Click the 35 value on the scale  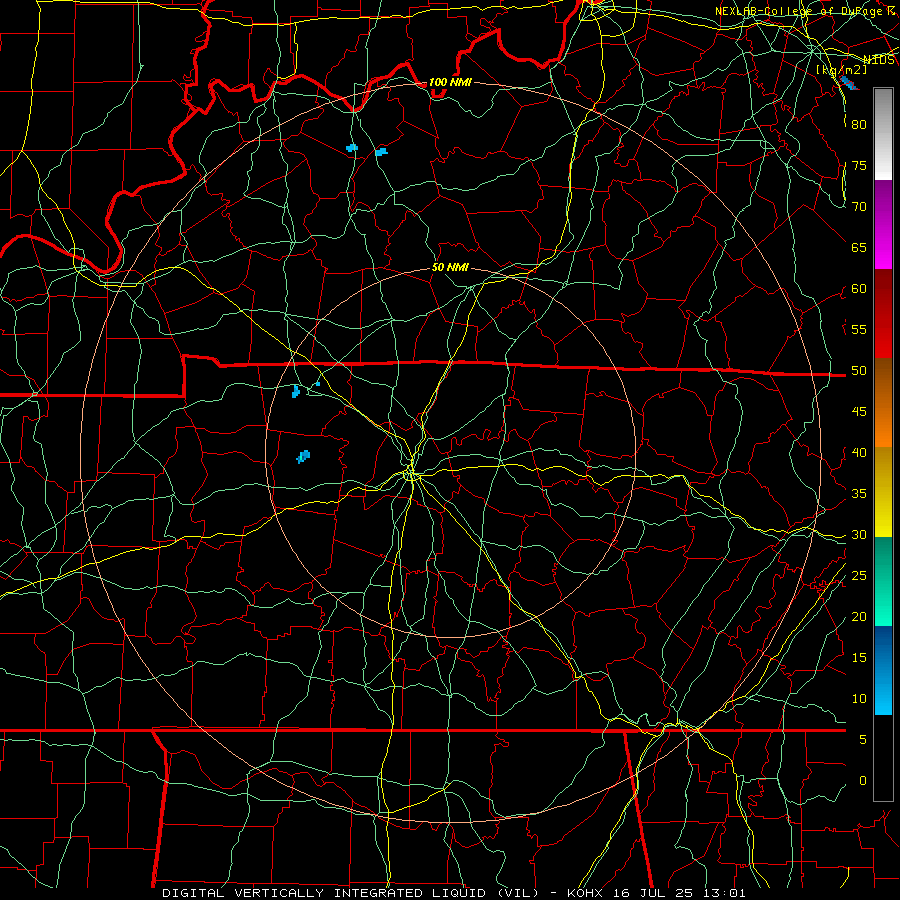(859, 494)
